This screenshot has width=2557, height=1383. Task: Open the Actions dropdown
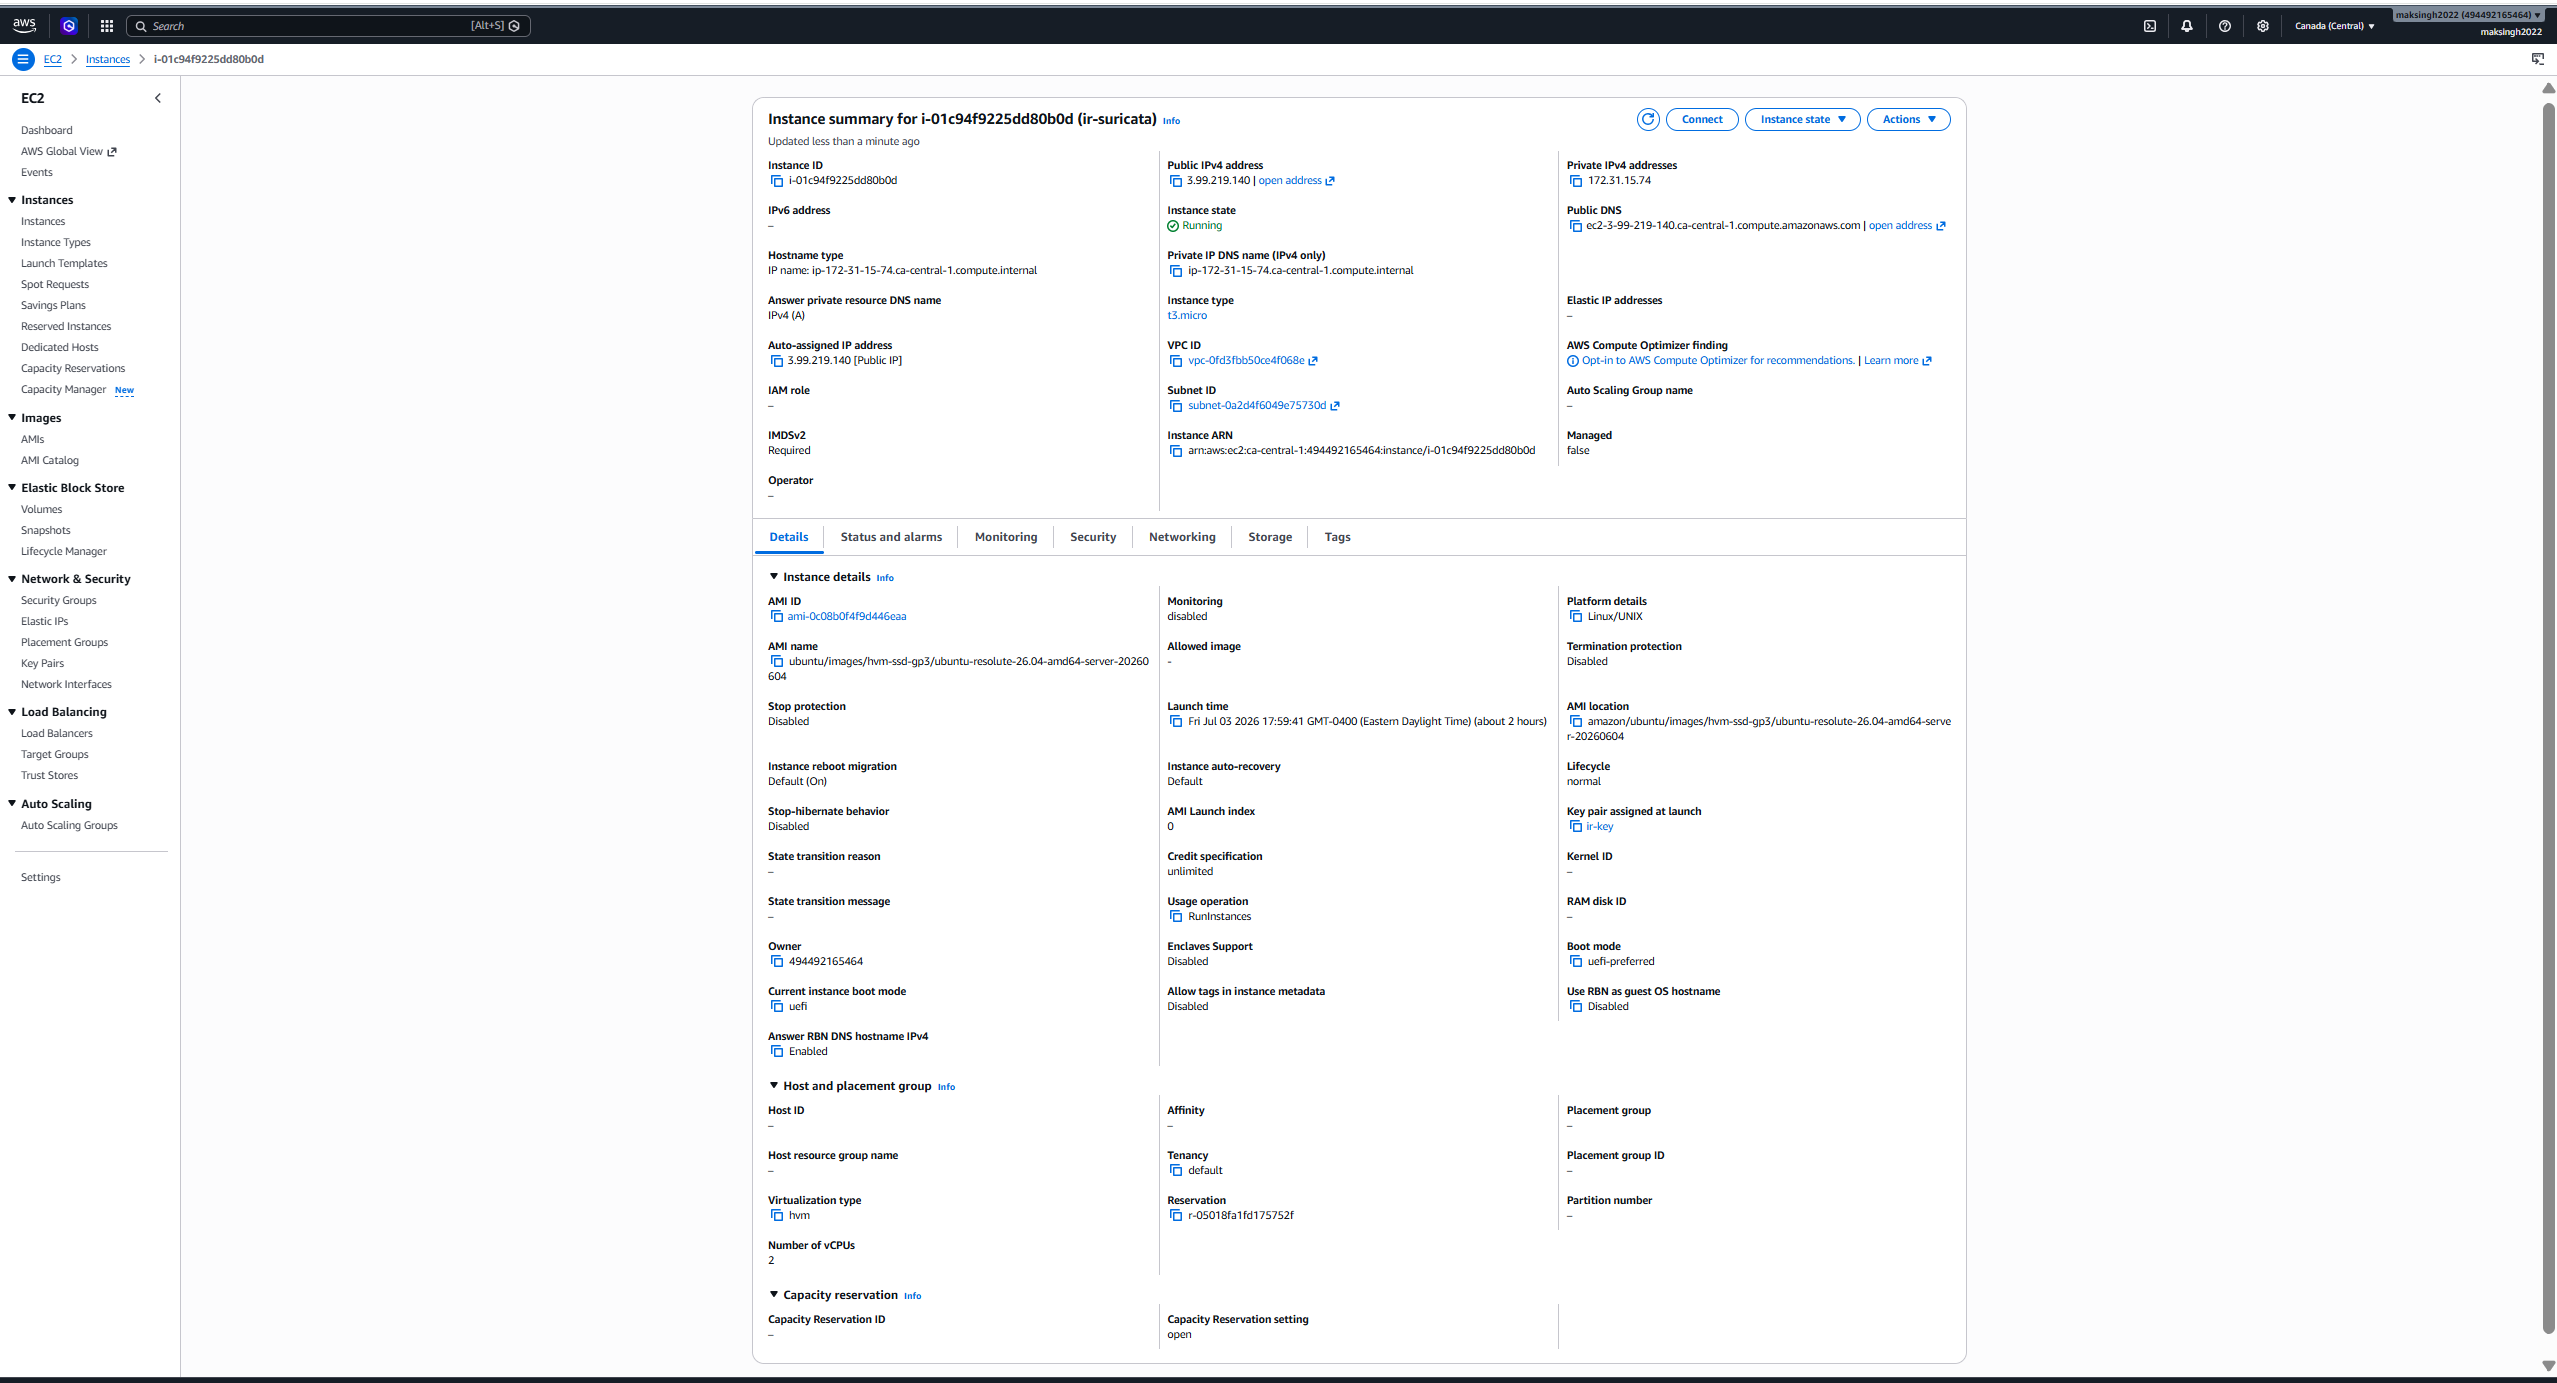click(x=1908, y=119)
